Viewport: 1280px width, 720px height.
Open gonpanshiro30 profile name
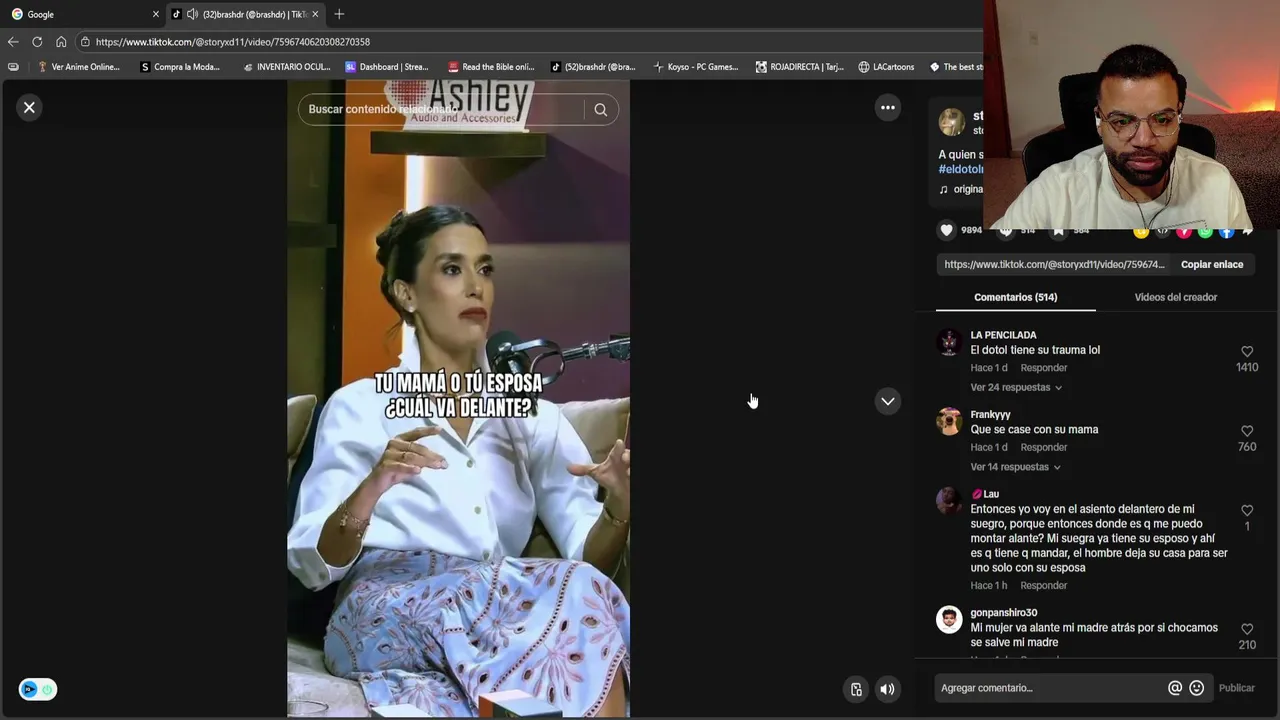pyautogui.click(x=1003, y=612)
